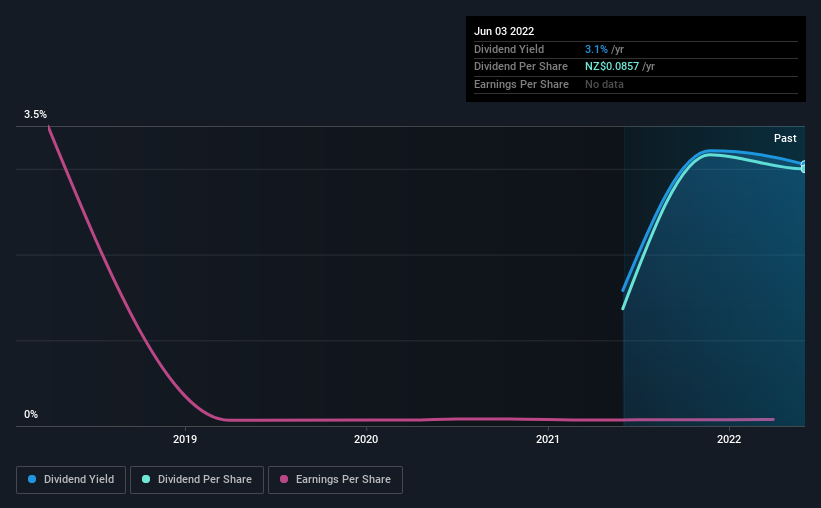Click the tooltip 'Dividend Per Share' row label
Image resolution: width=821 pixels, height=508 pixels.
click(x=520, y=67)
